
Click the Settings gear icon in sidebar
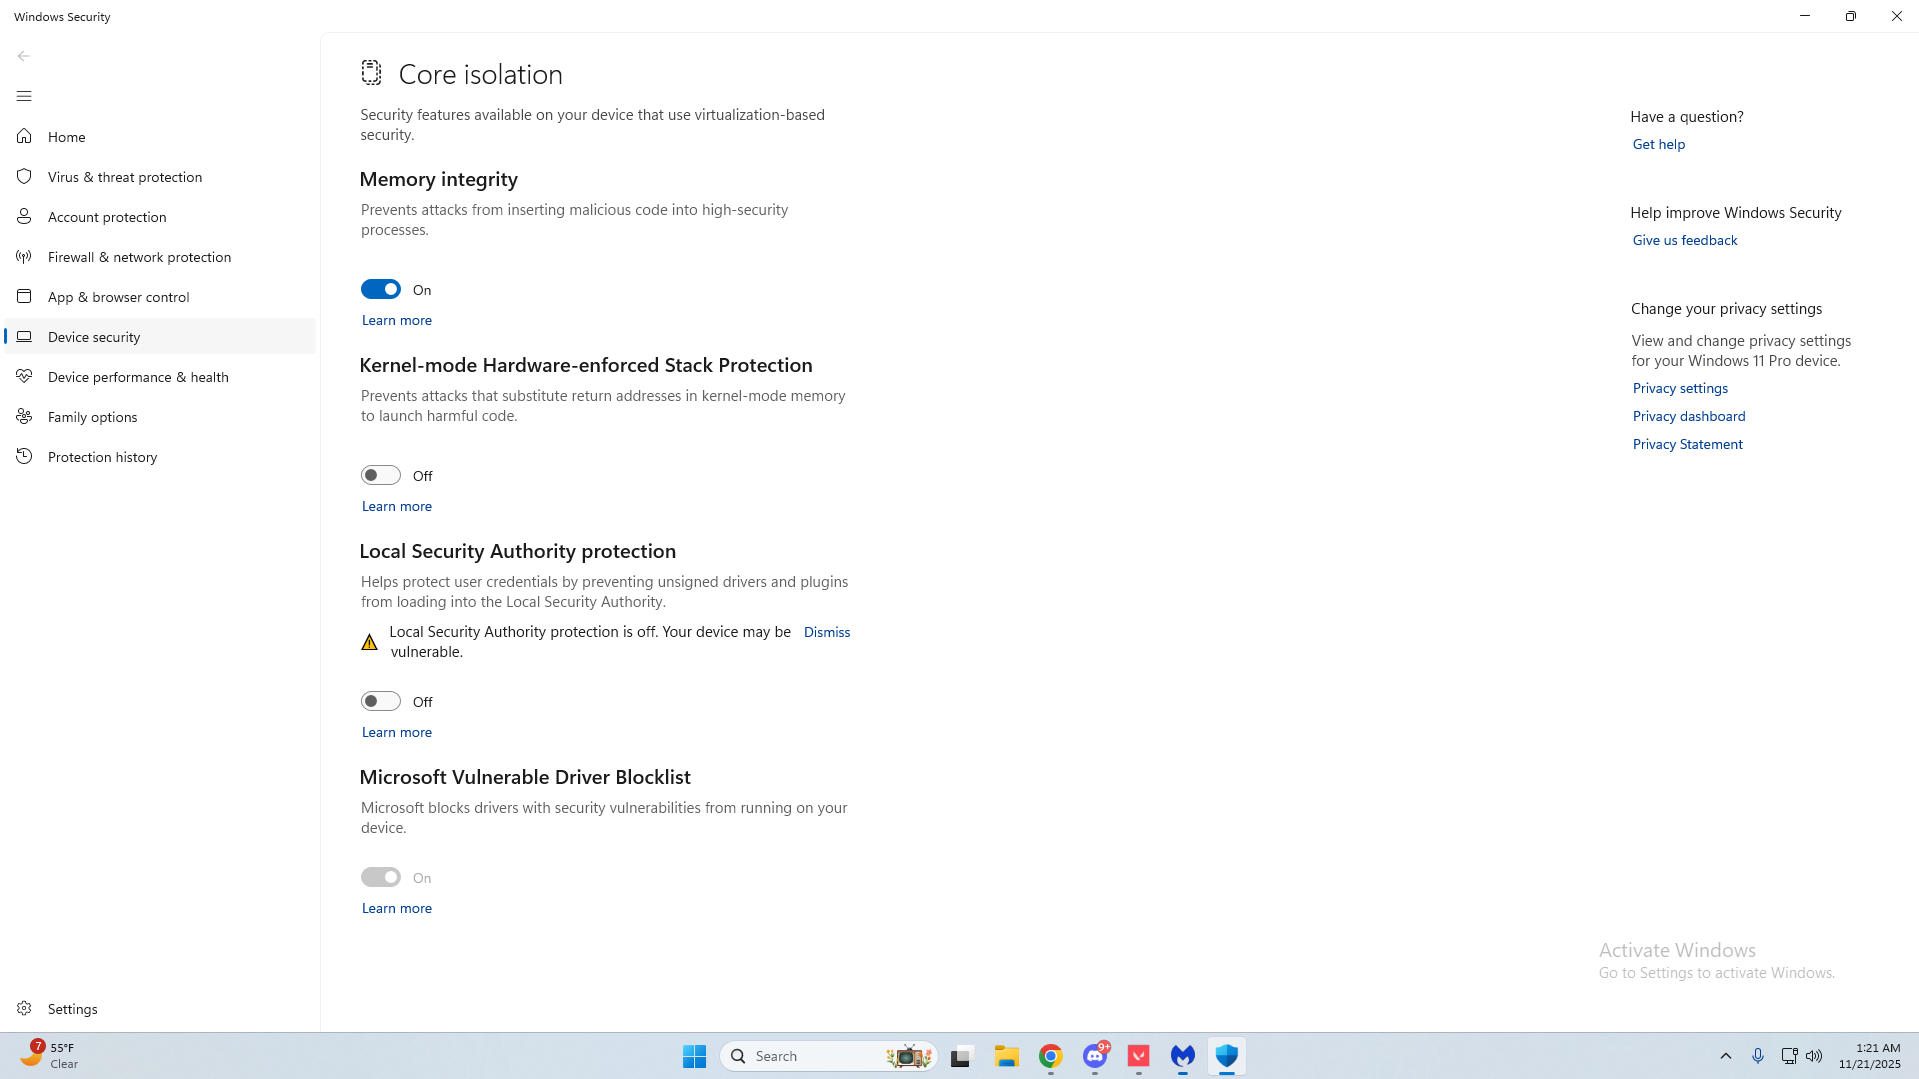coord(24,1008)
